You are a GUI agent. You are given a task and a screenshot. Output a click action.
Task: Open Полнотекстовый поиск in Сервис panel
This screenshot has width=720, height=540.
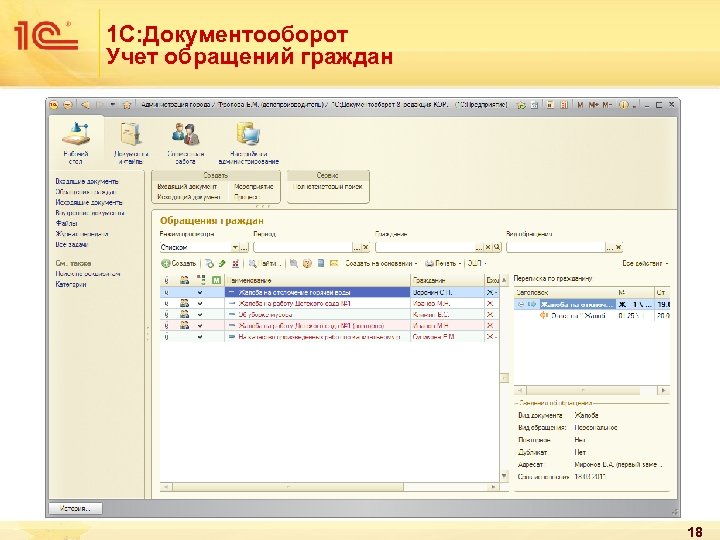[x=328, y=187]
